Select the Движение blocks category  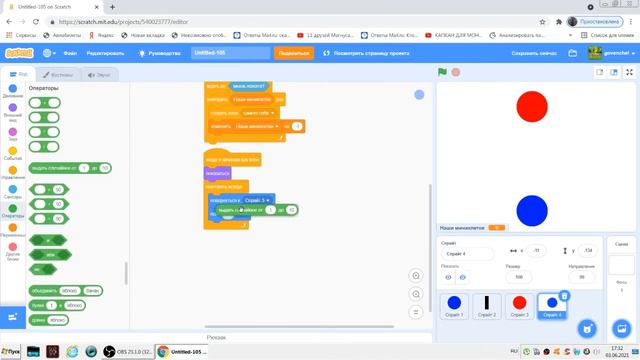coord(13,91)
